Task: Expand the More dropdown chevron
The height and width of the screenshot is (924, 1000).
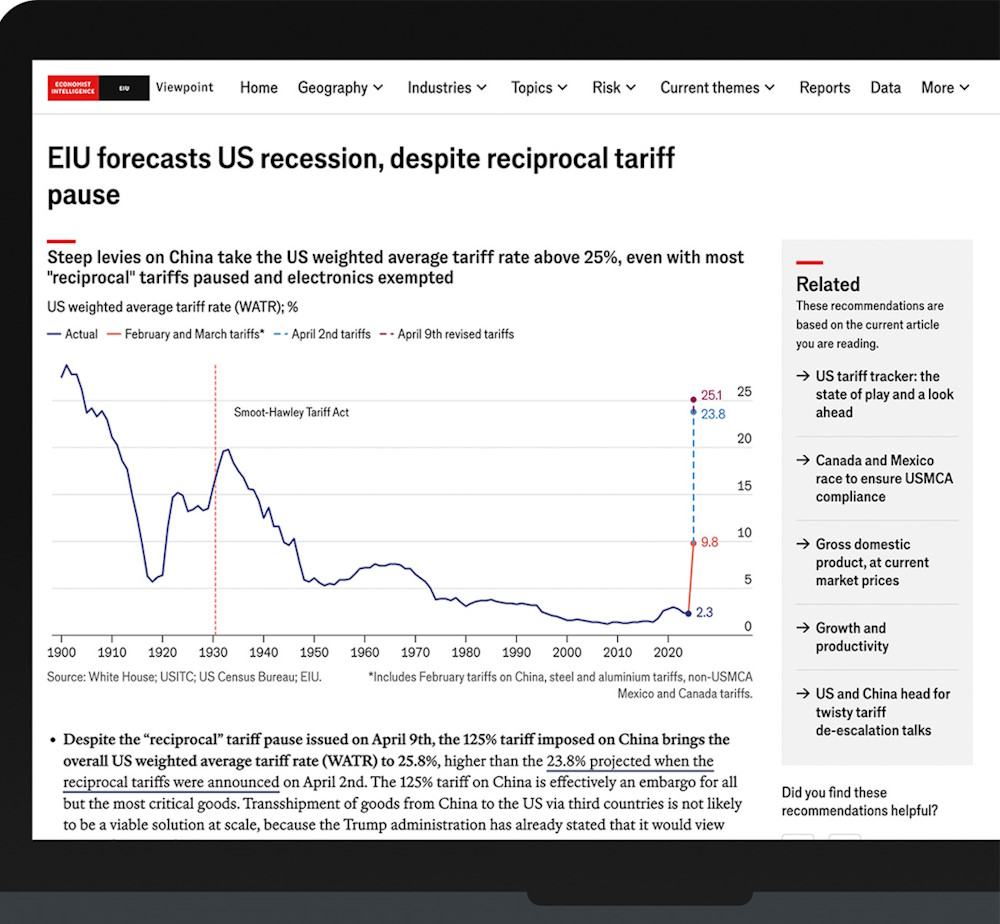Action: (964, 88)
